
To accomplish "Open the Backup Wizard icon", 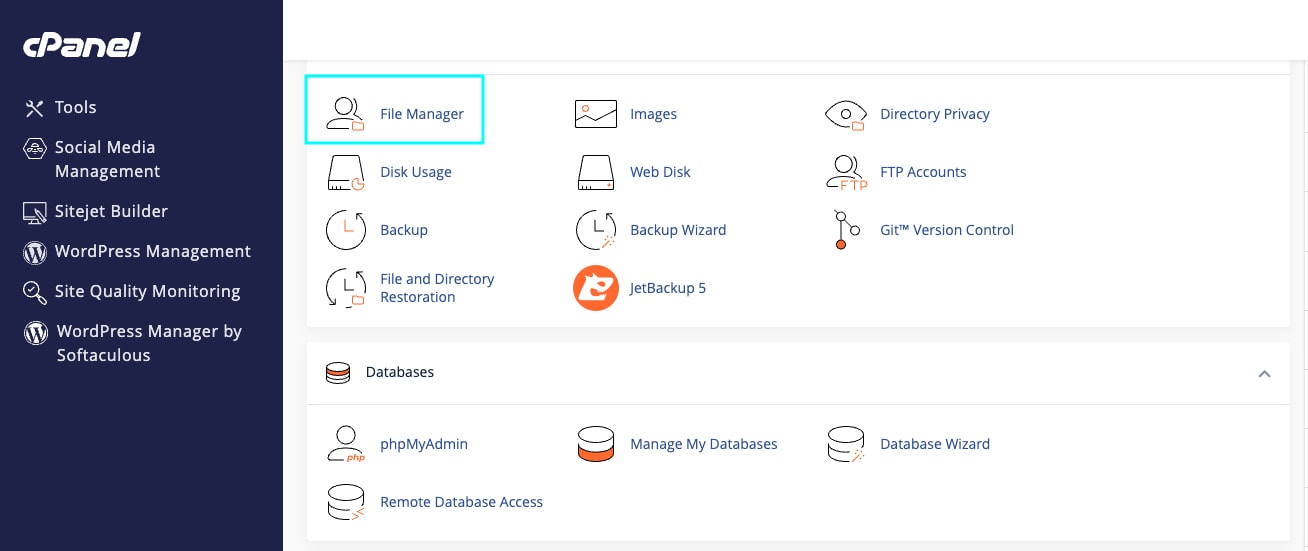I will pos(595,230).
